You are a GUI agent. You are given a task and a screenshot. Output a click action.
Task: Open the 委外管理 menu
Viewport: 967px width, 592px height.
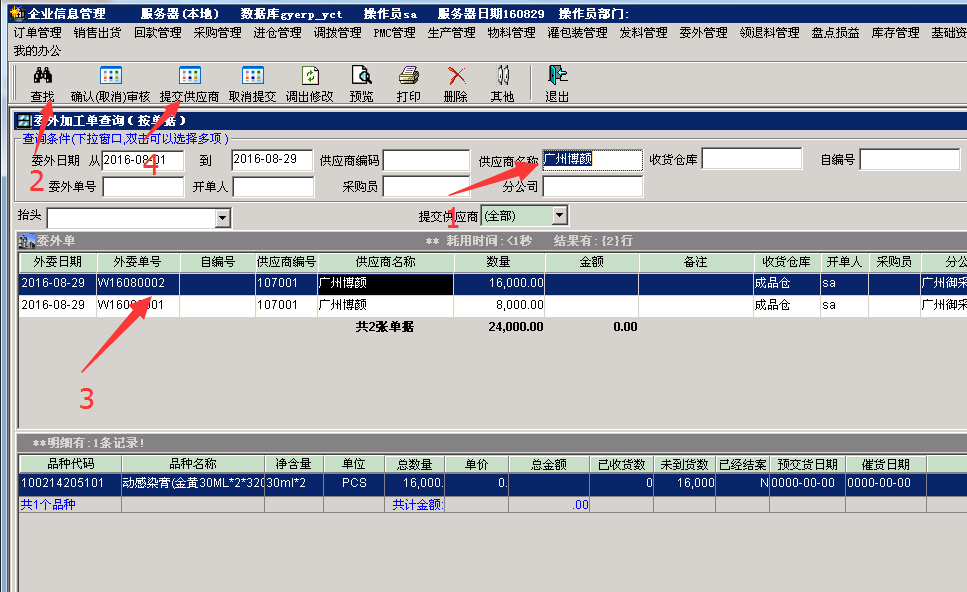point(703,33)
